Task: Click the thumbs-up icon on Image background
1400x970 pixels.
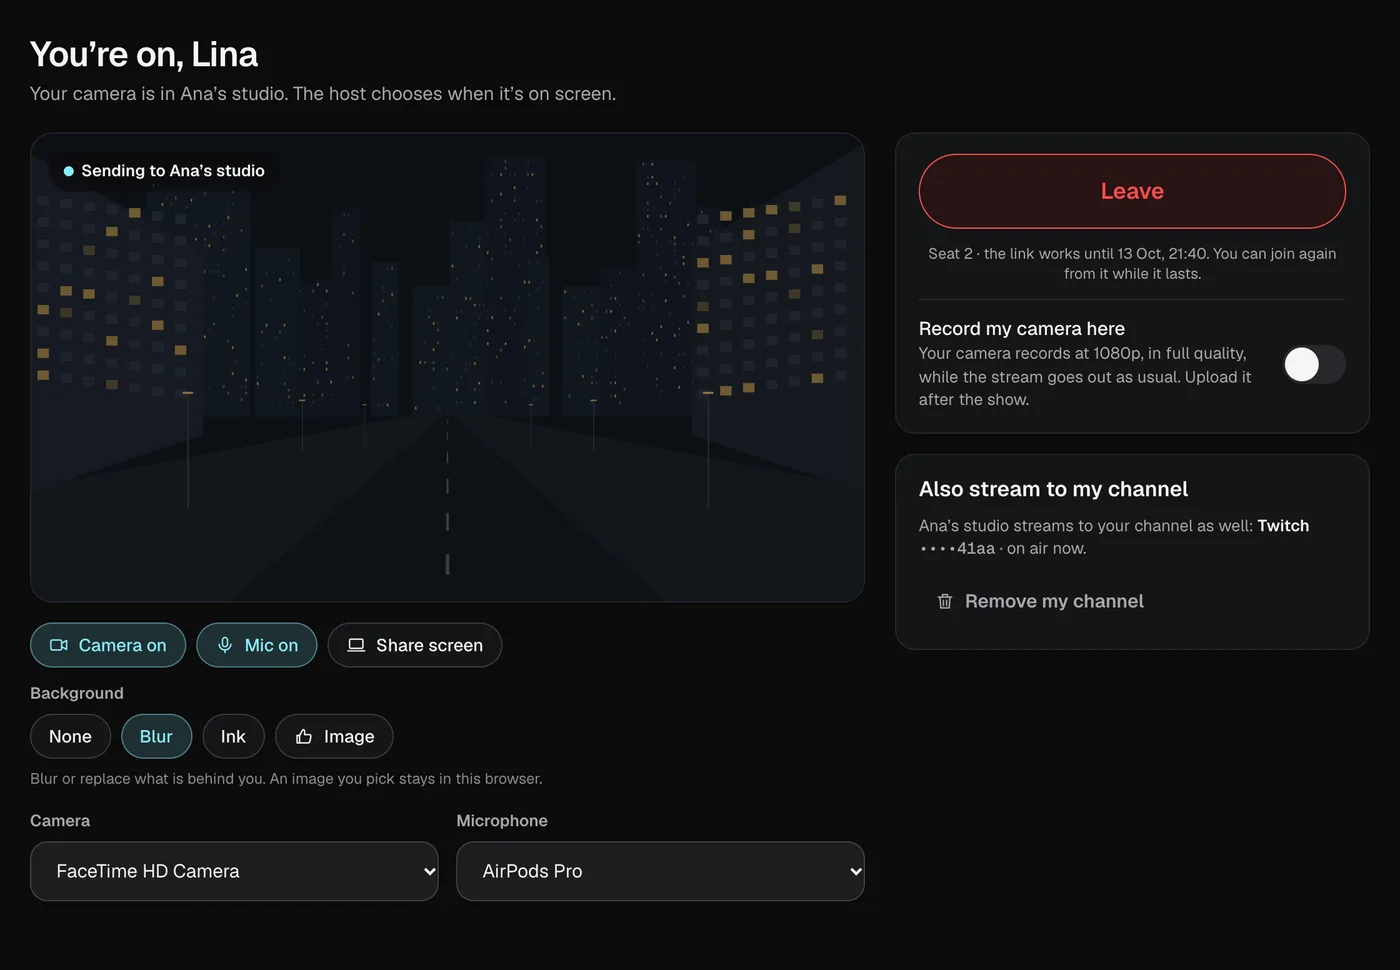Action: point(304,736)
